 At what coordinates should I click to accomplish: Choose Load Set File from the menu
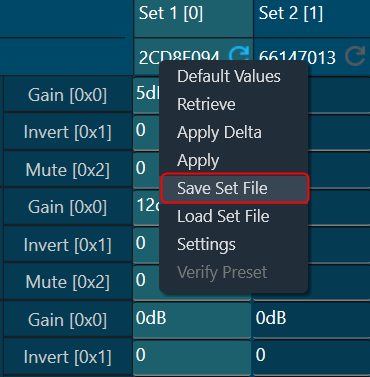point(223,216)
